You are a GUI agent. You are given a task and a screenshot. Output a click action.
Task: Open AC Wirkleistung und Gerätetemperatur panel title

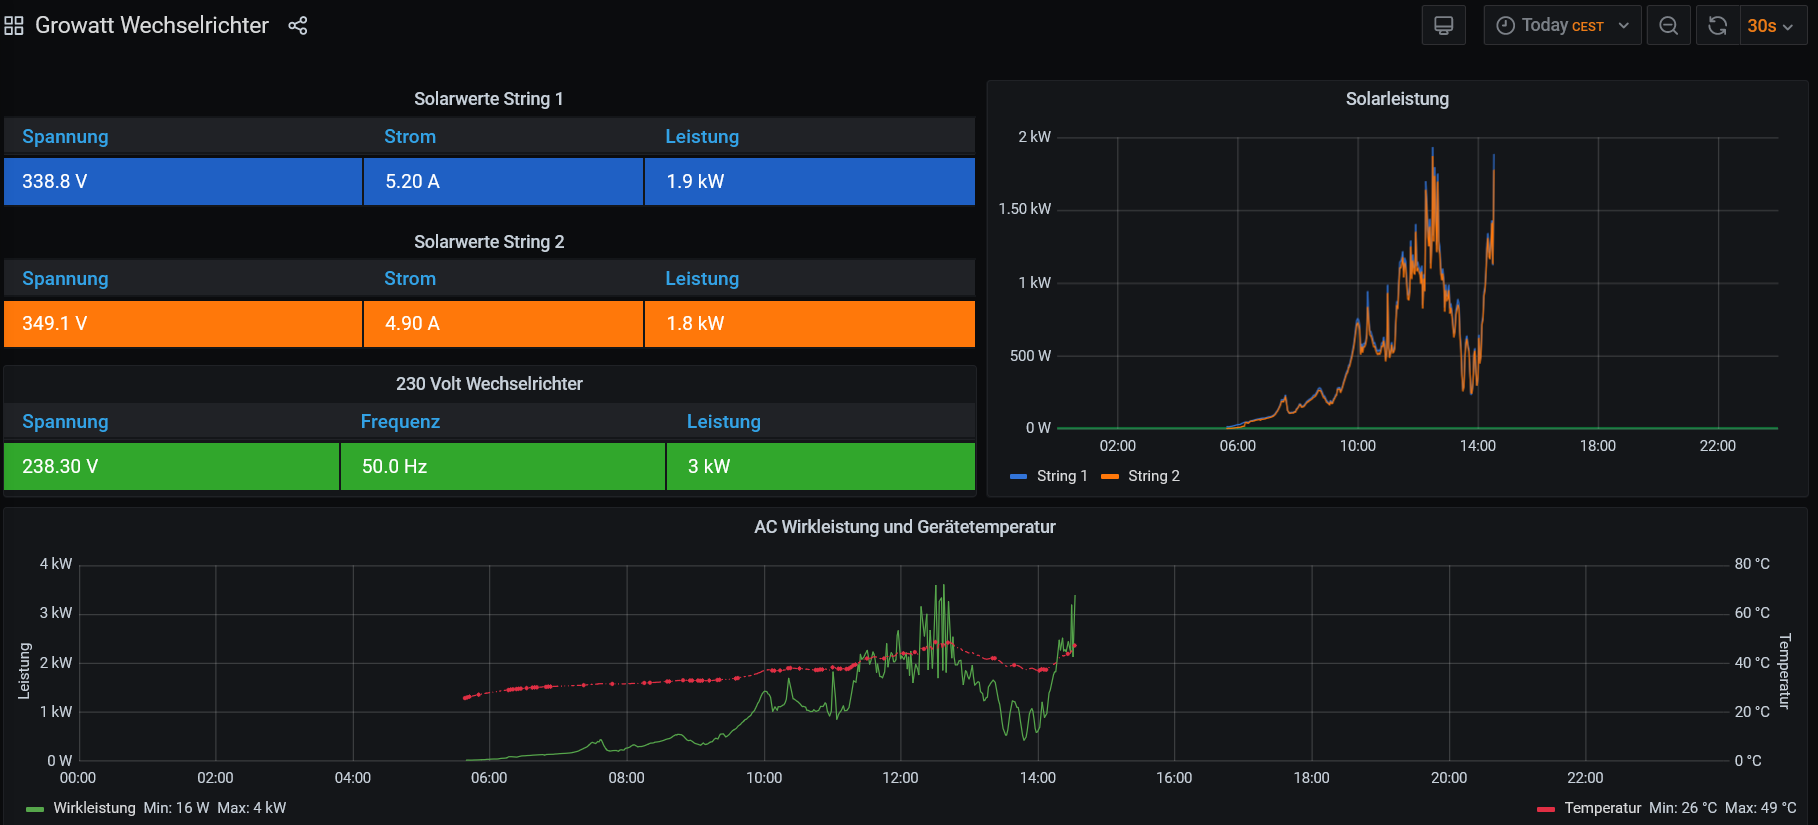coord(905,527)
